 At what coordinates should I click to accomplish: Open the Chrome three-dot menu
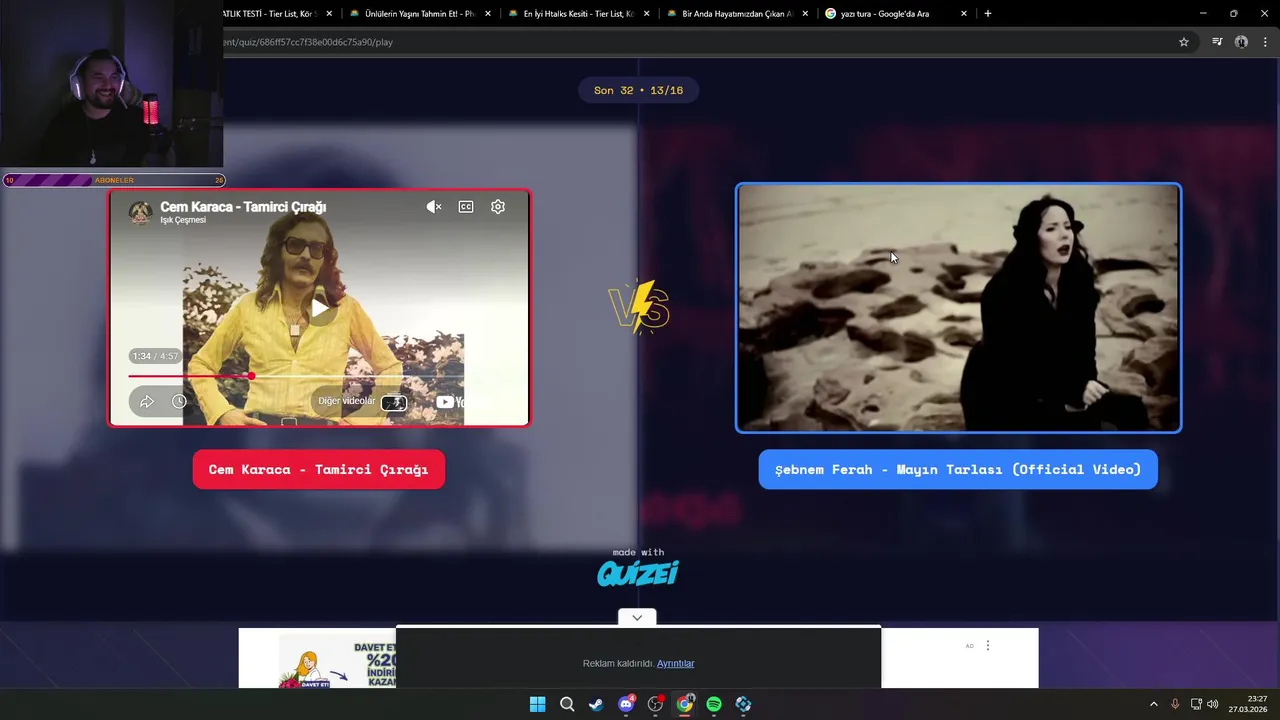[x=1265, y=42]
